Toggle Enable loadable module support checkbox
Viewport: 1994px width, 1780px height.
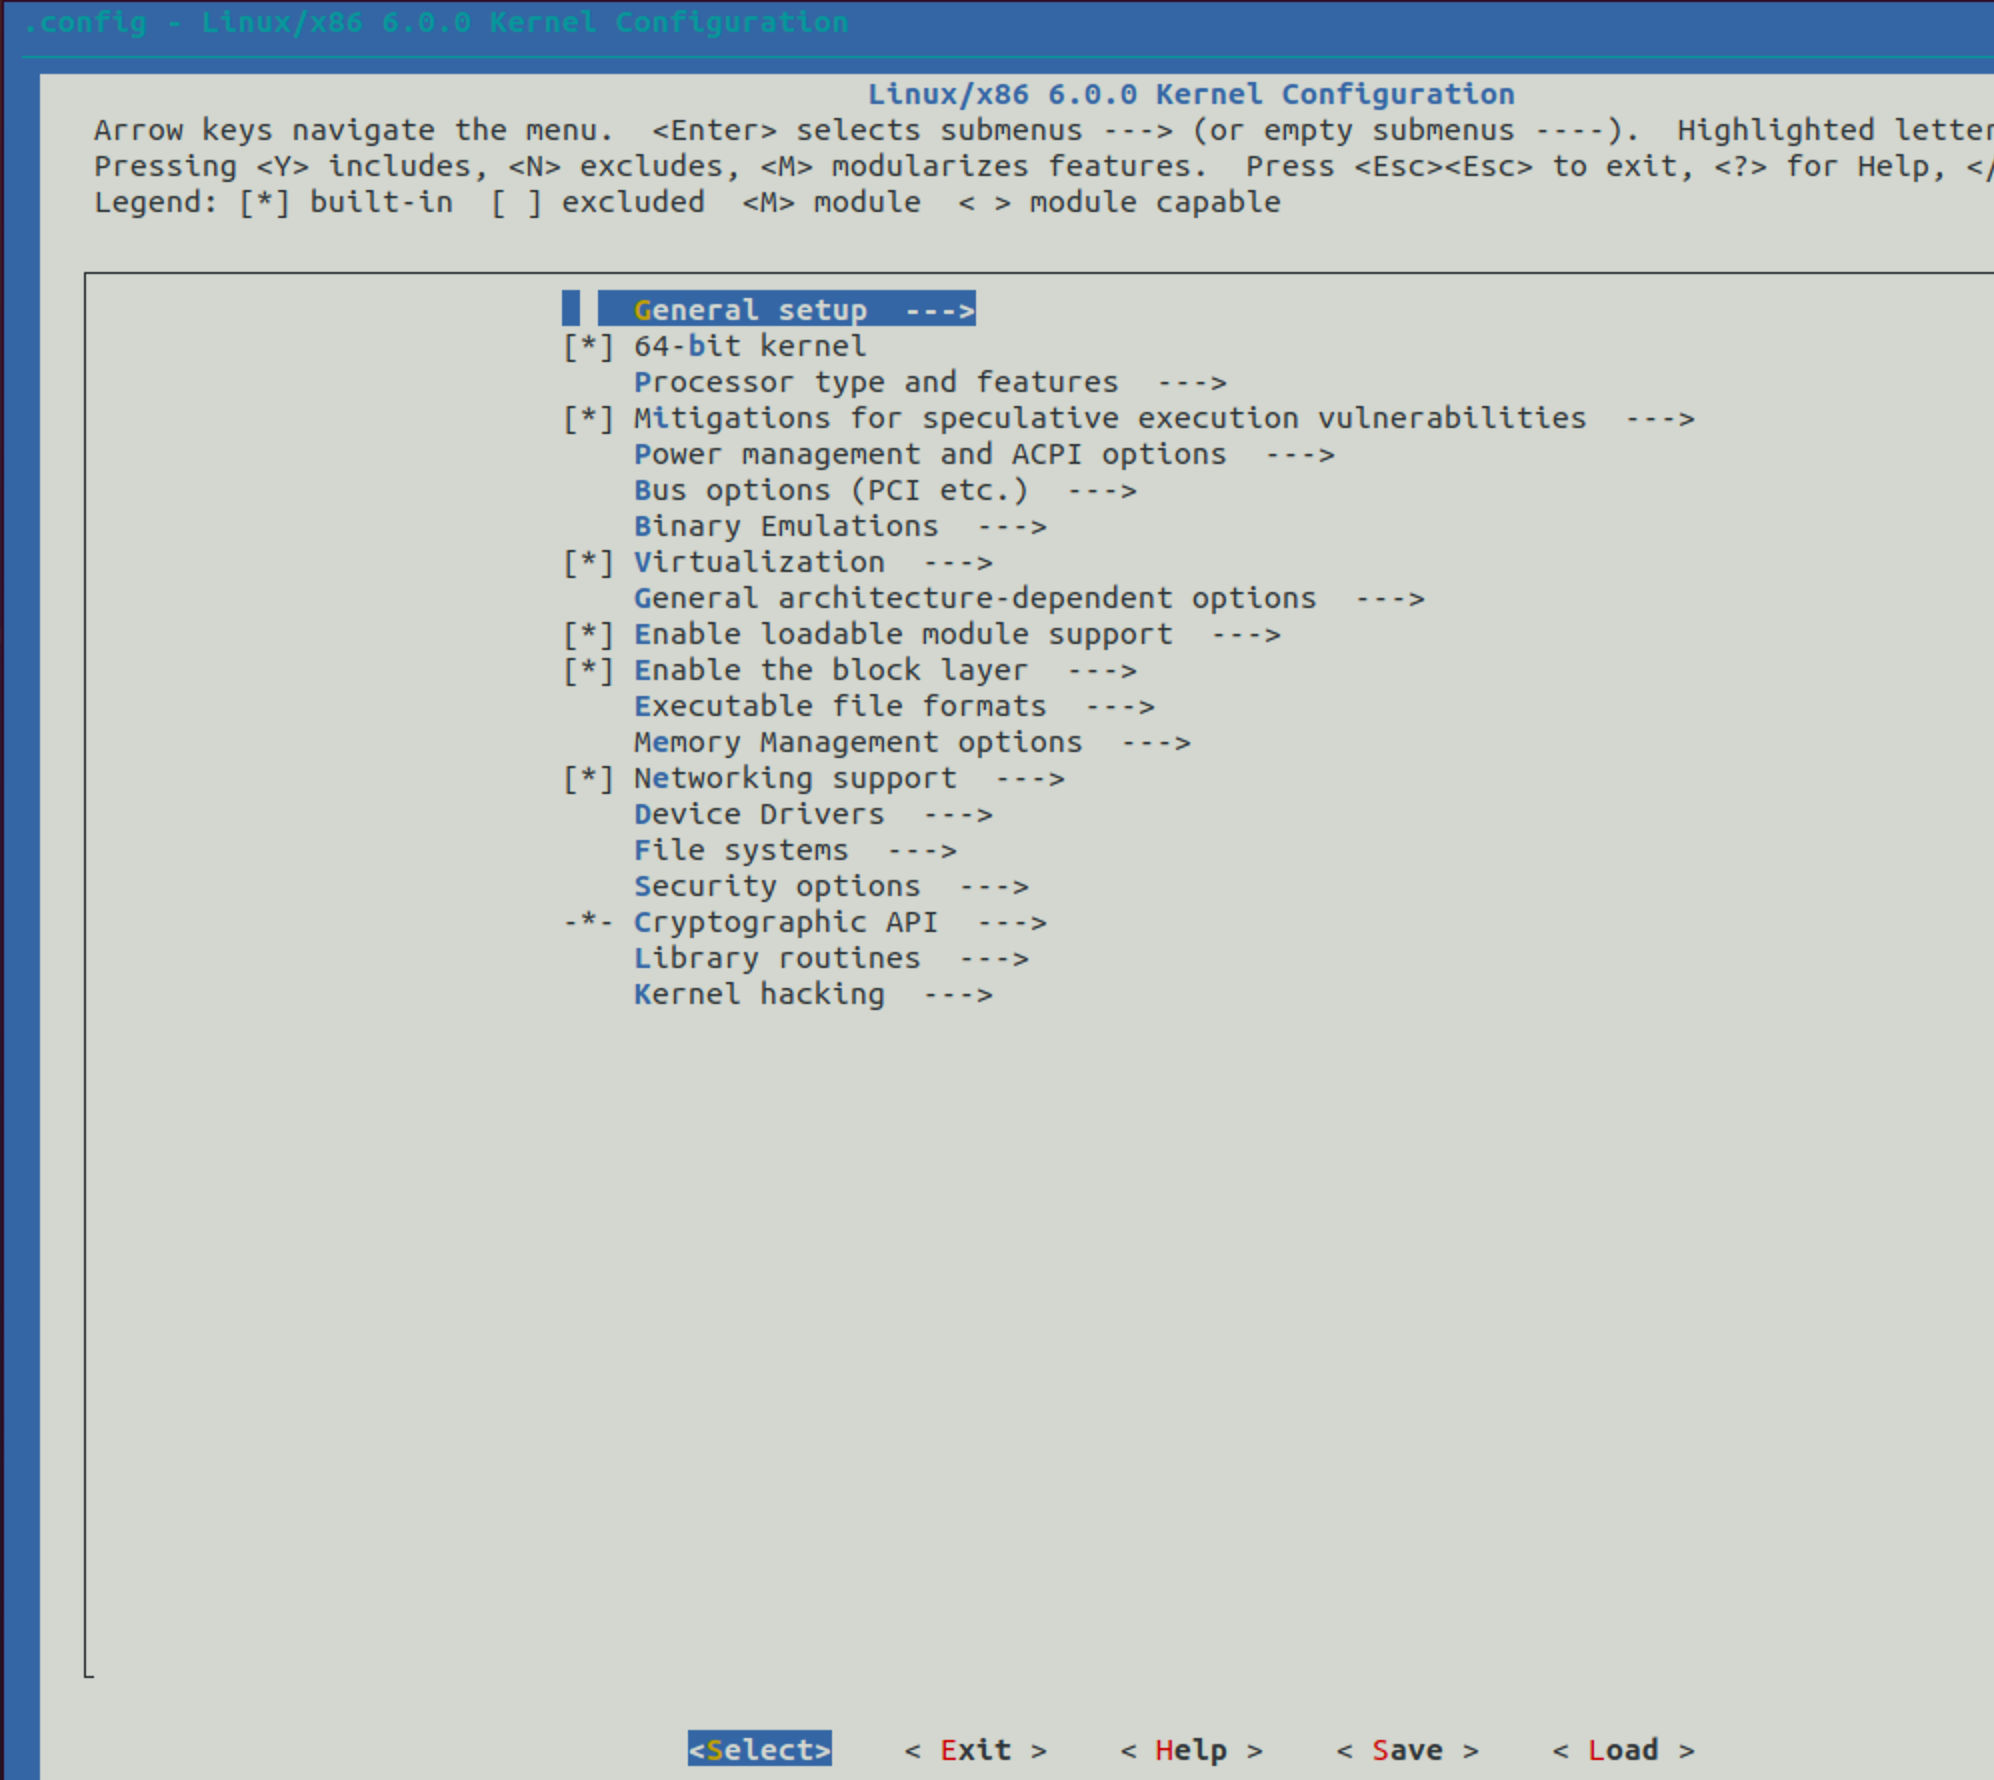[x=588, y=635]
